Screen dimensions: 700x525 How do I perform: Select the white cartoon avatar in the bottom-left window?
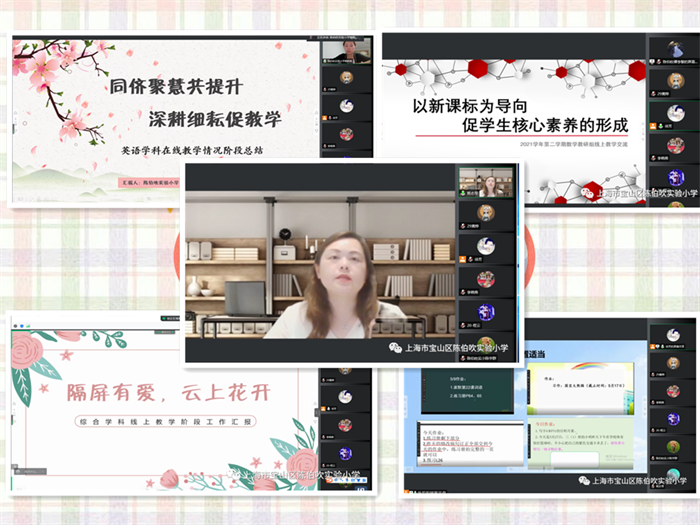coord(345,396)
